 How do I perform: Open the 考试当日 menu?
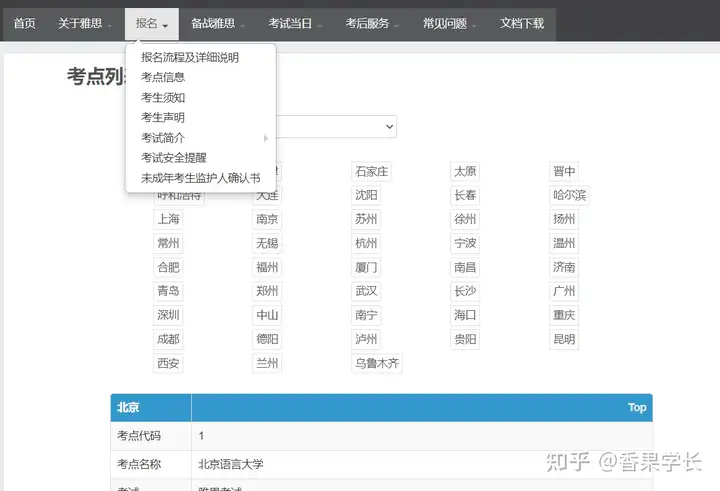click(294, 23)
